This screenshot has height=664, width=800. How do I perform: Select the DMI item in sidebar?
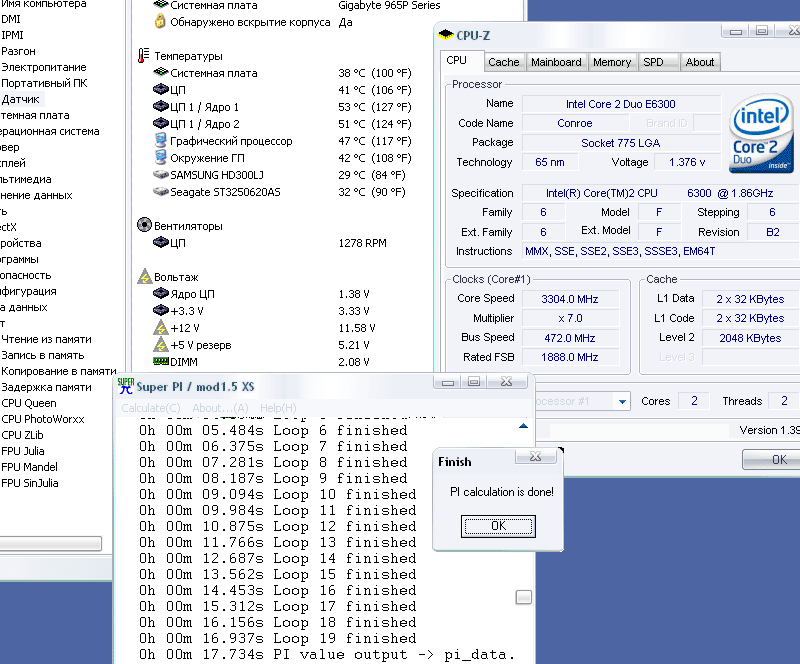[11, 19]
